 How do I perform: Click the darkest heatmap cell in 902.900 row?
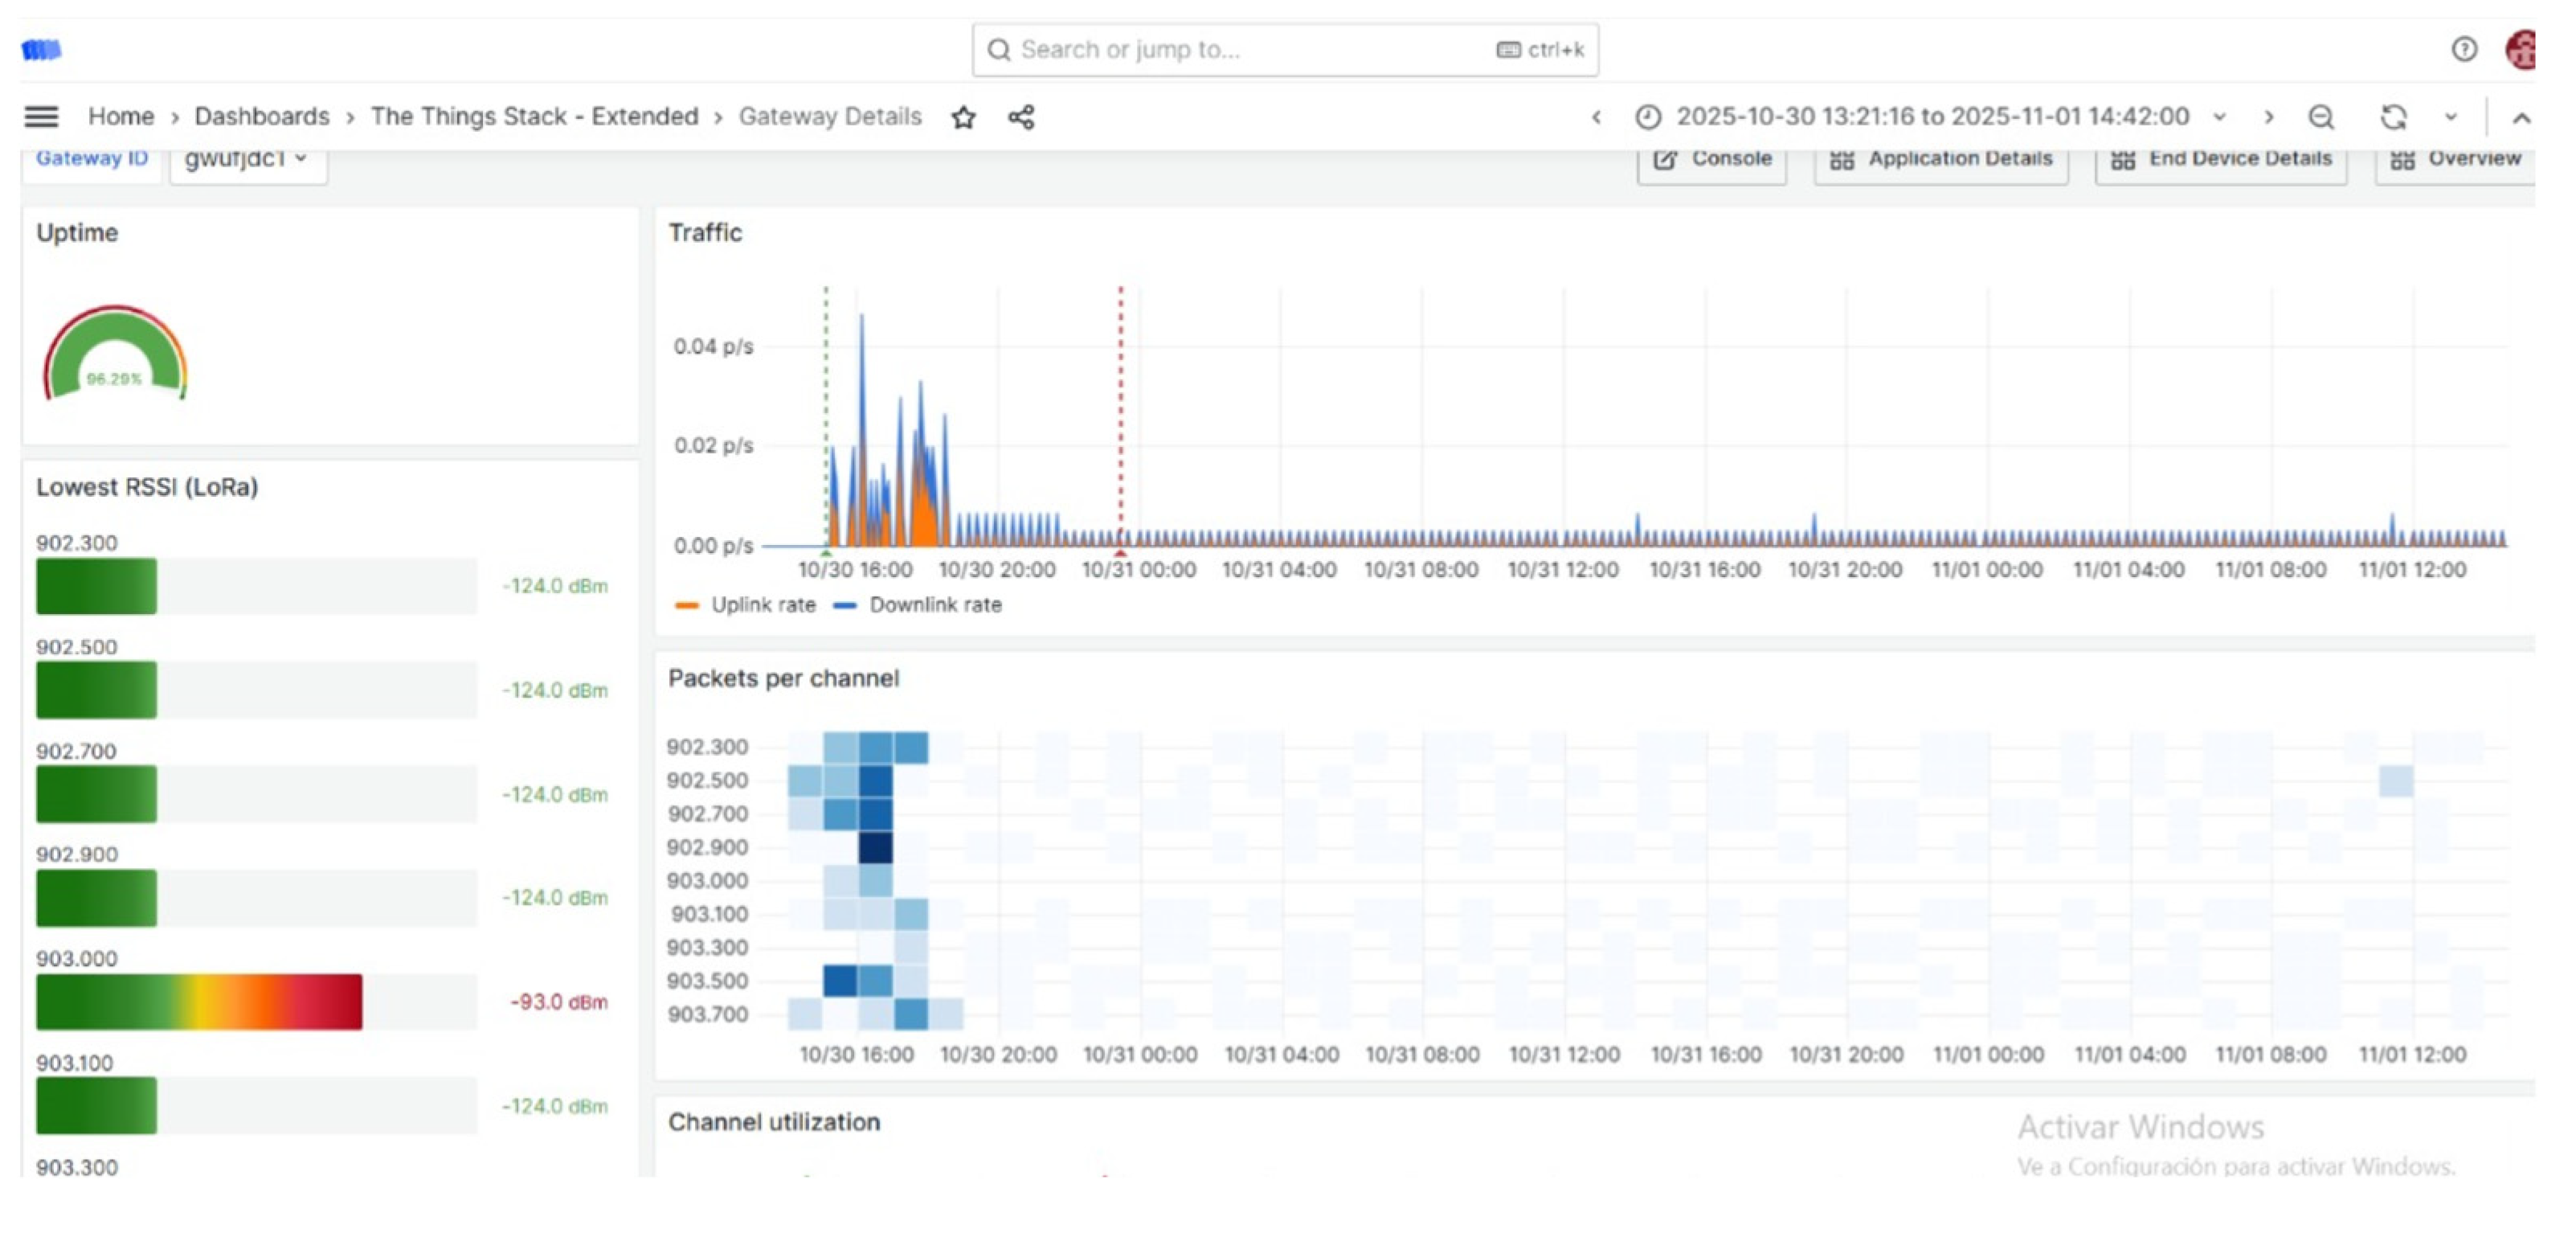tap(875, 848)
